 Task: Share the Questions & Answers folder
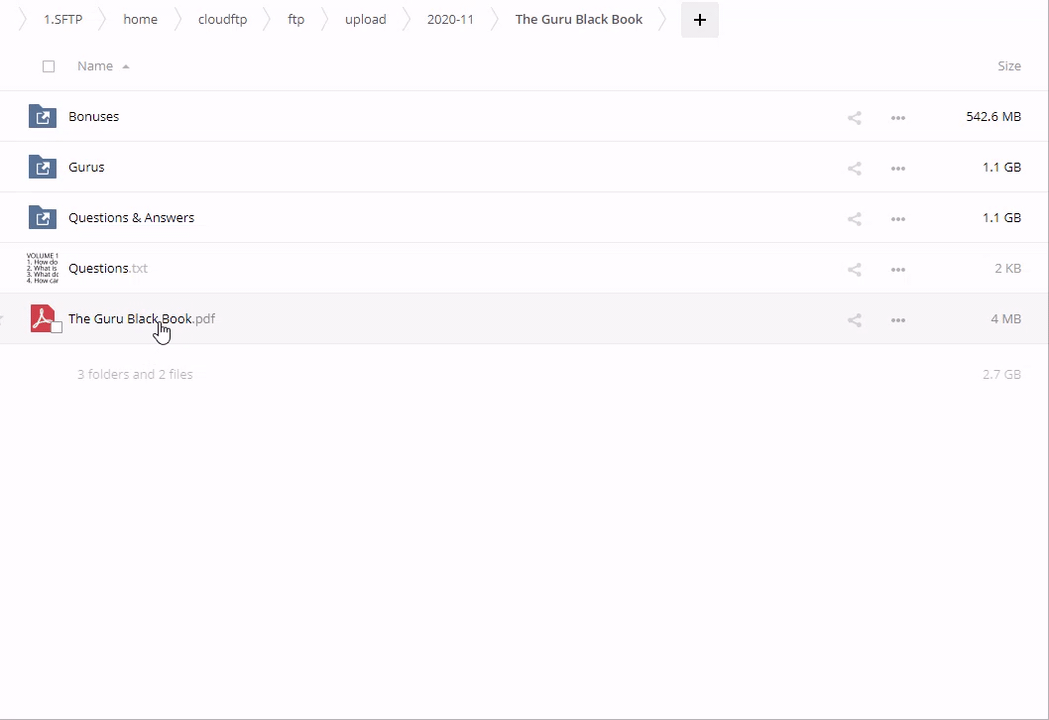[x=854, y=219]
